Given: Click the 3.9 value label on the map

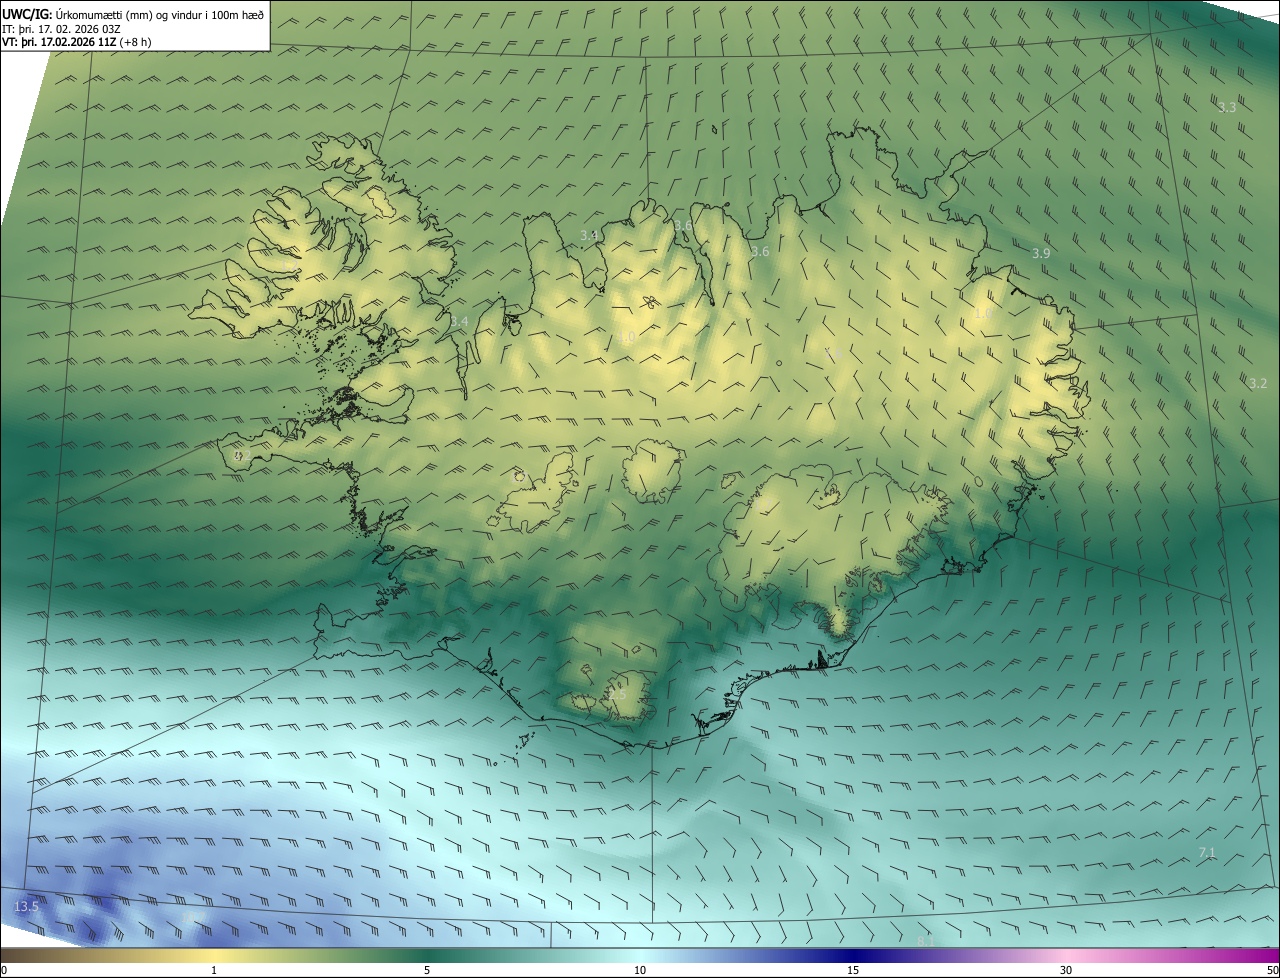Looking at the screenshot, I should point(1041,254).
